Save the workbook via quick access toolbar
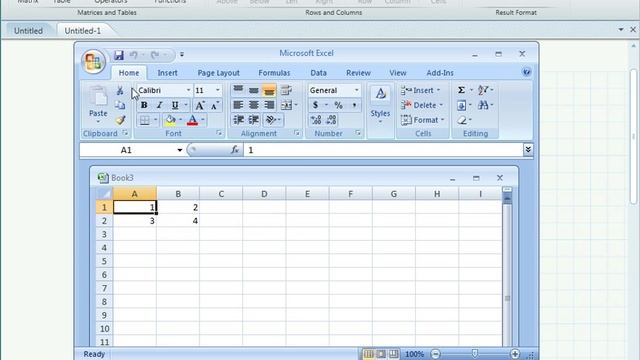Viewport: 640px width, 360px height. click(119, 55)
